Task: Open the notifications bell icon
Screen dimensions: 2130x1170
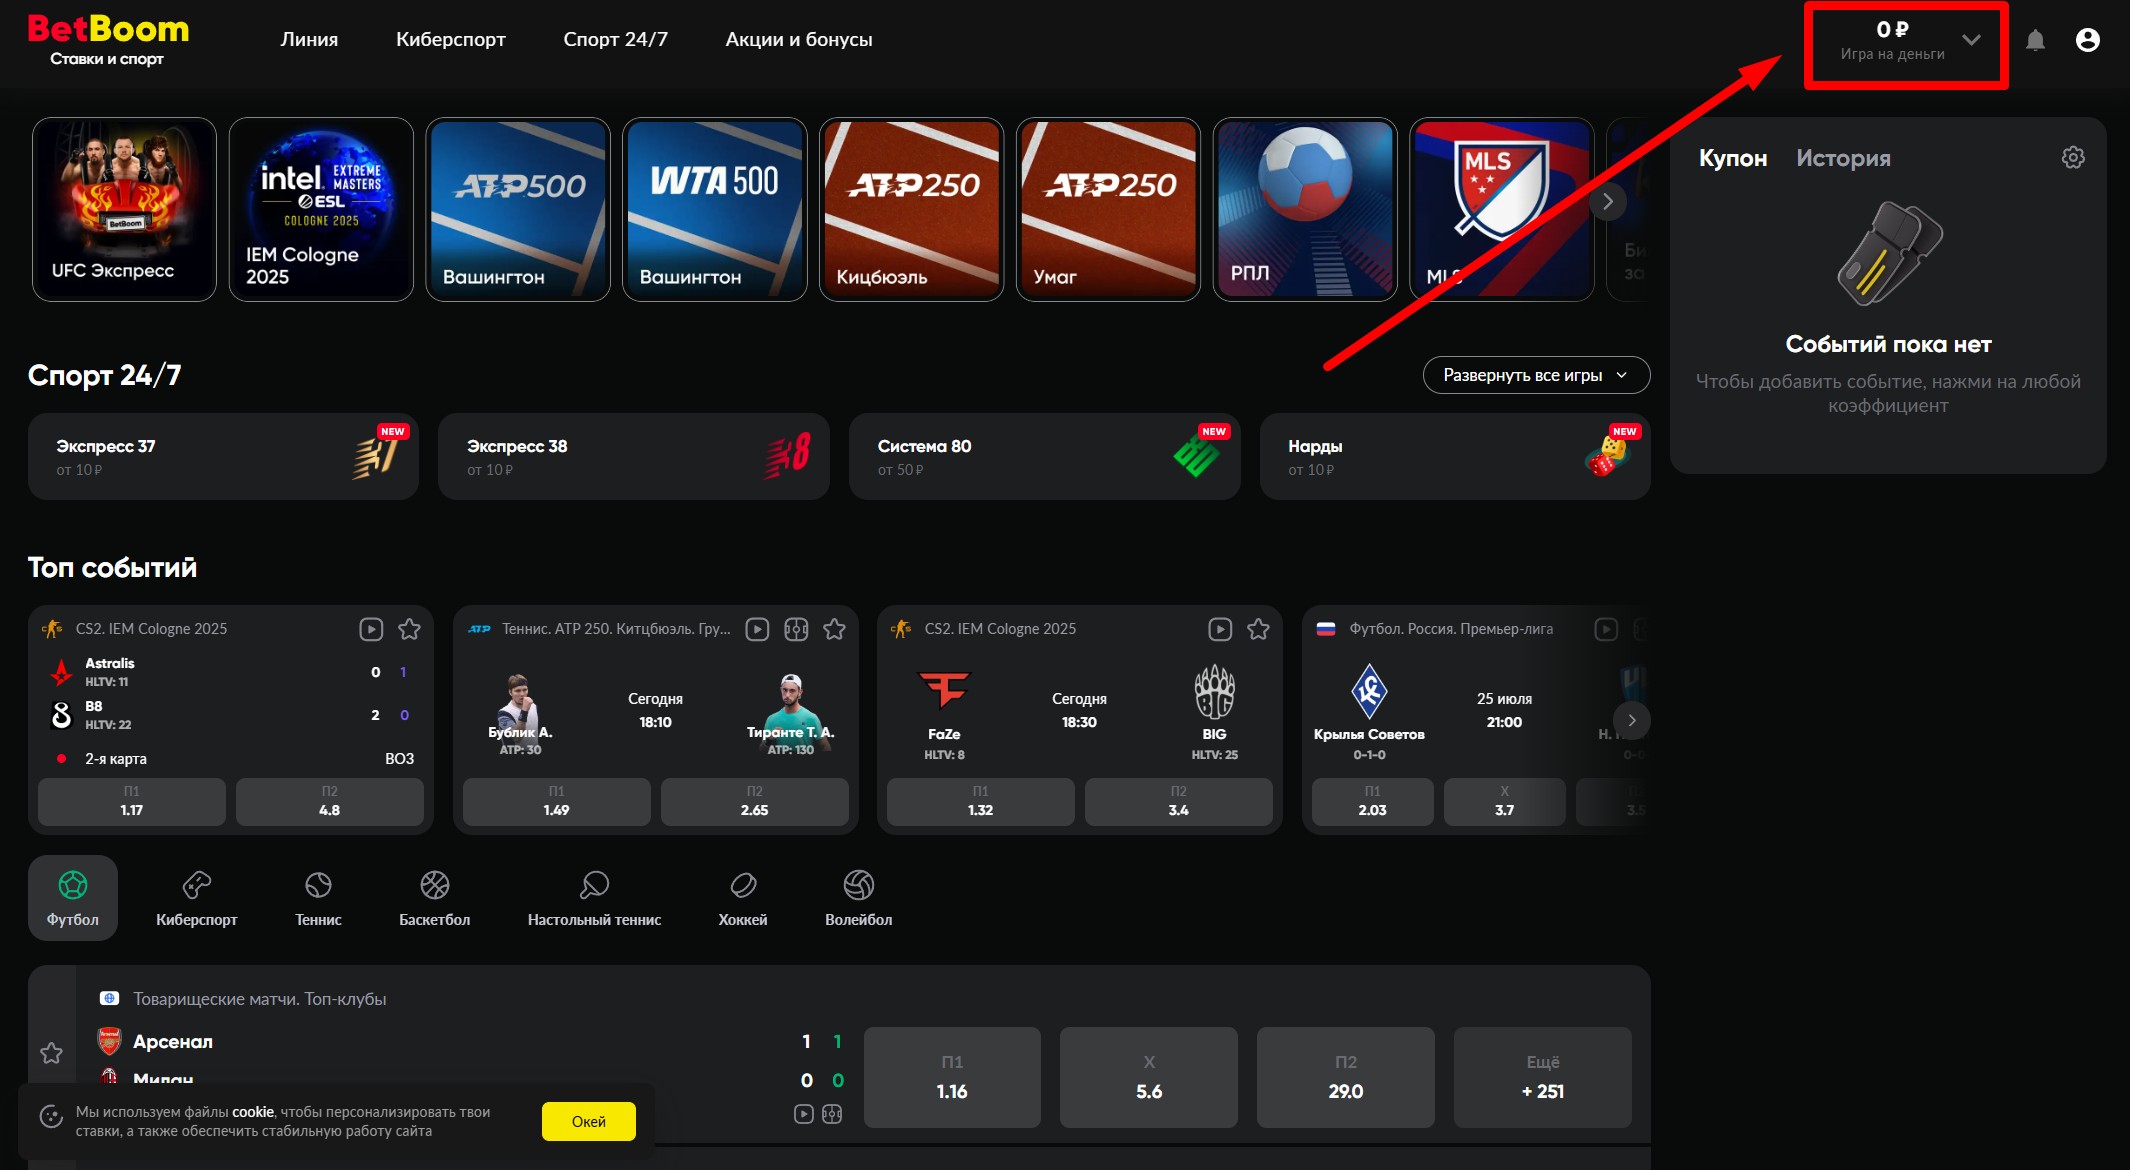Action: (x=2035, y=40)
